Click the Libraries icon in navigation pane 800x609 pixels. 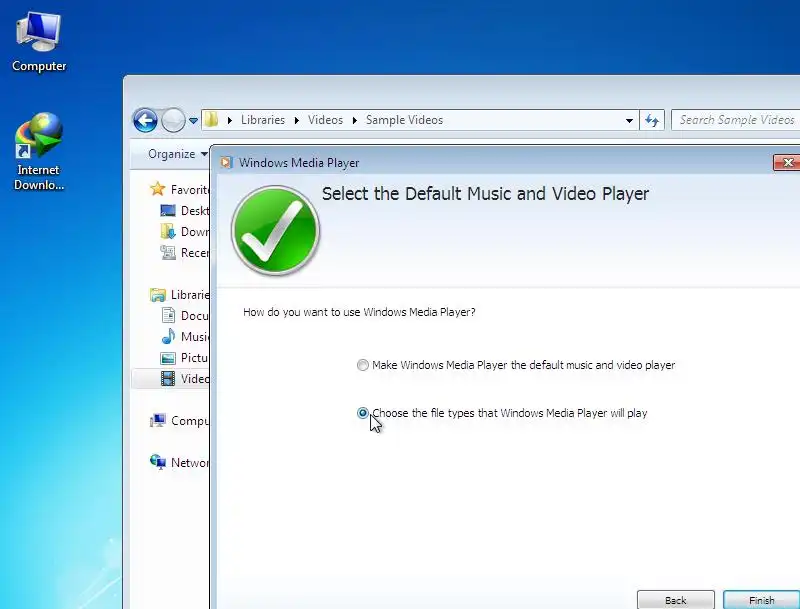158,295
